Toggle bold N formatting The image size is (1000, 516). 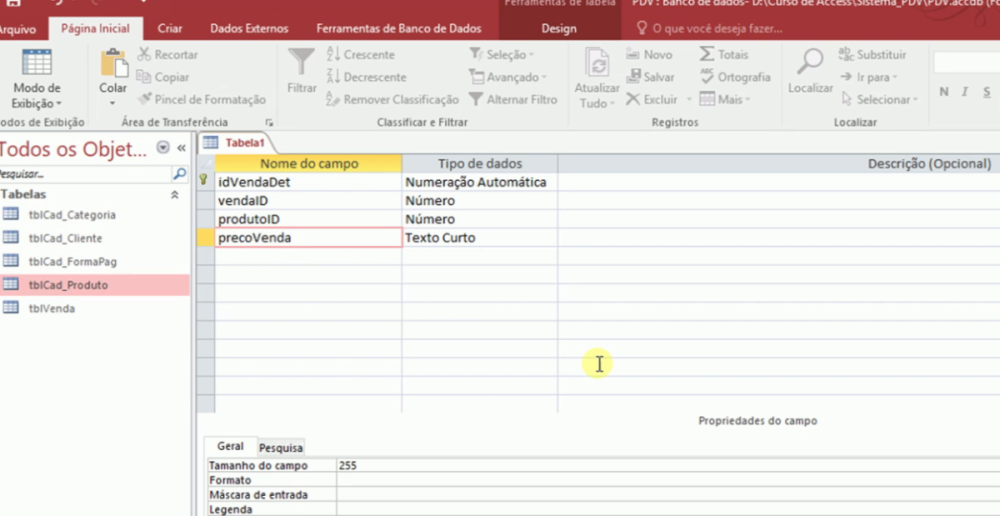[944, 92]
